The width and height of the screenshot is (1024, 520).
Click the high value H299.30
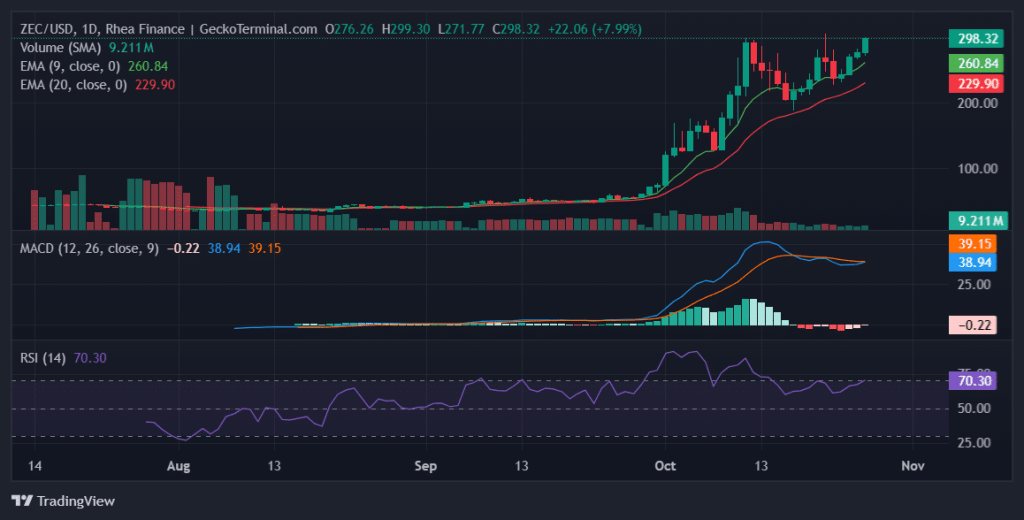click(x=406, y=29)
